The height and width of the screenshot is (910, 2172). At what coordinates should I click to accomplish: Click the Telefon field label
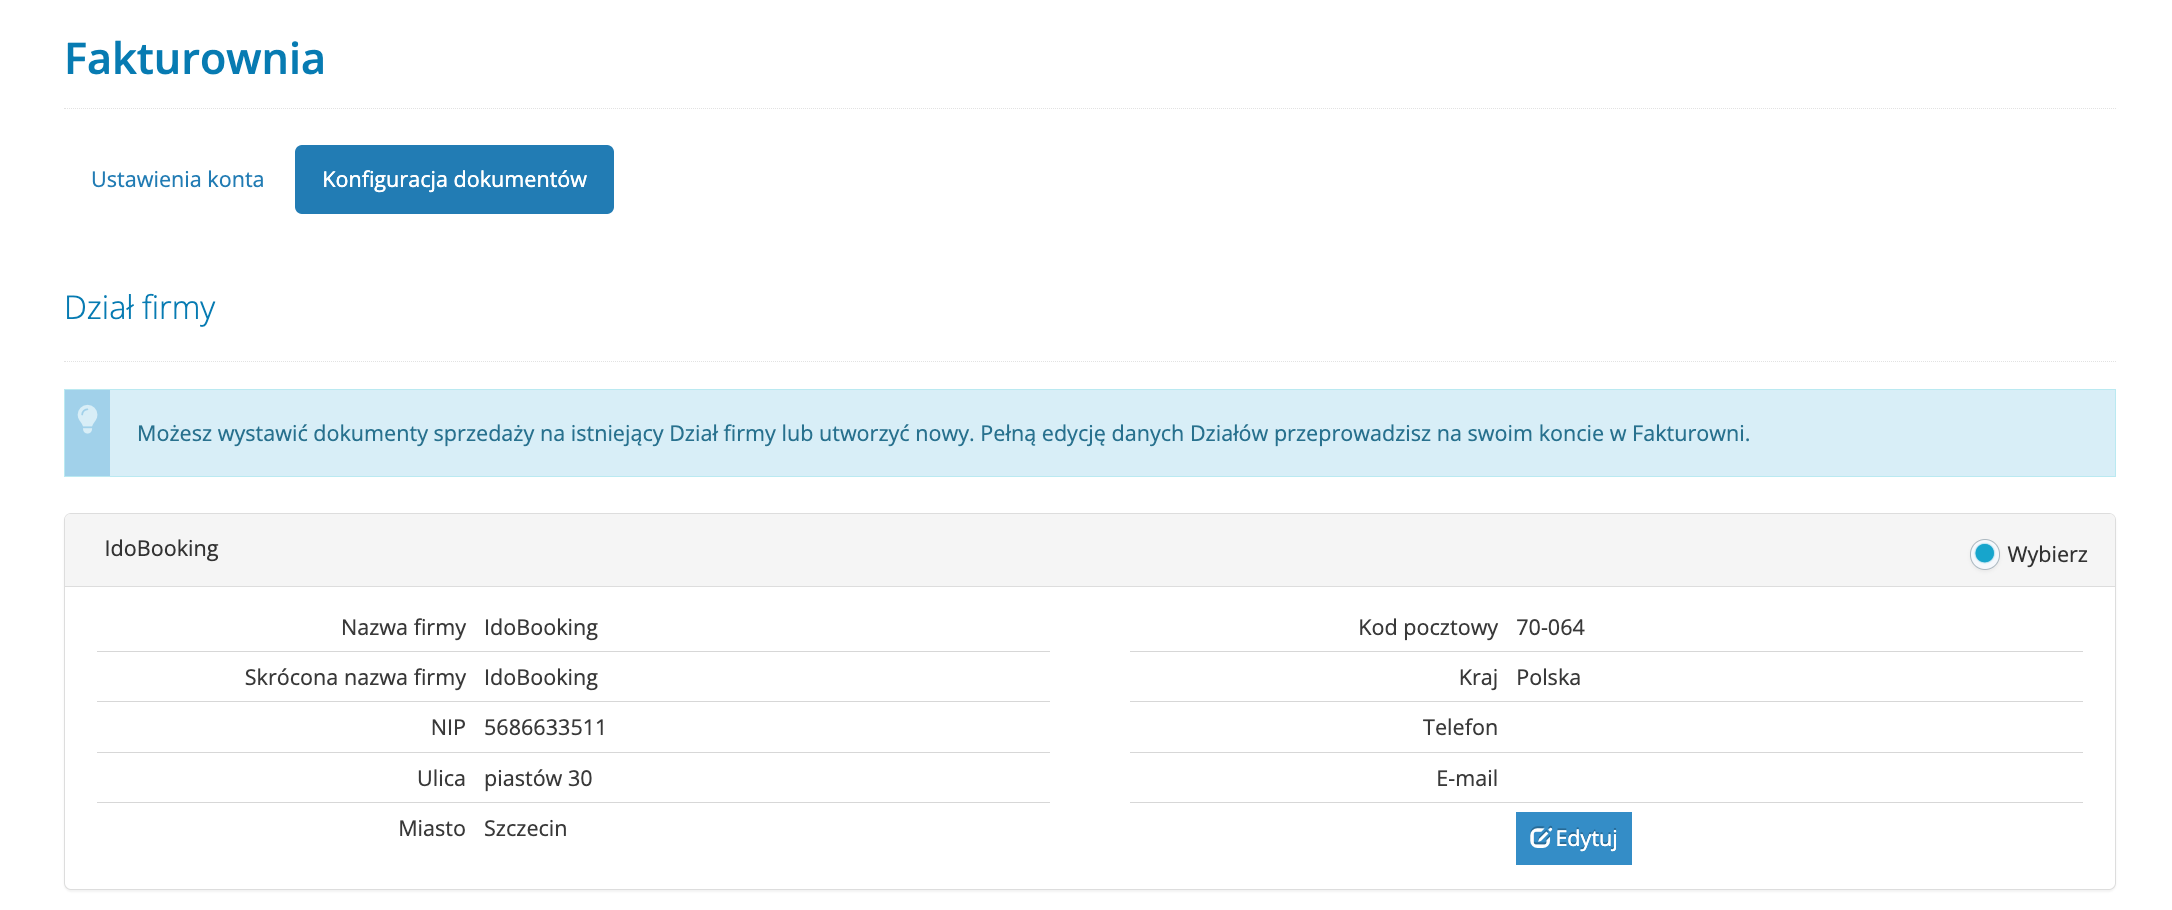[x=1460, y=728]
